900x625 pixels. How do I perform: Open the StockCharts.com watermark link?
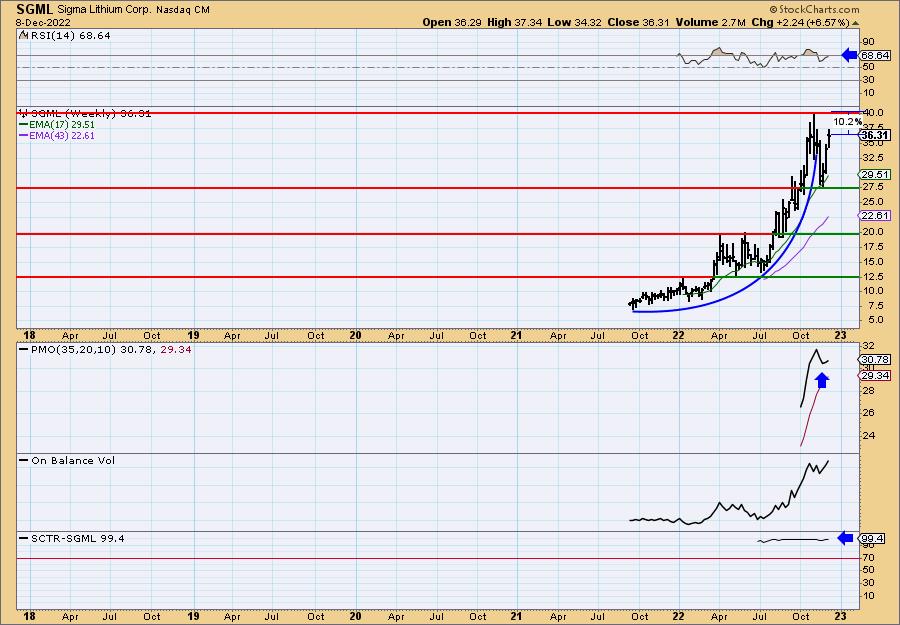pyautogui.click(x=814, y=9)
